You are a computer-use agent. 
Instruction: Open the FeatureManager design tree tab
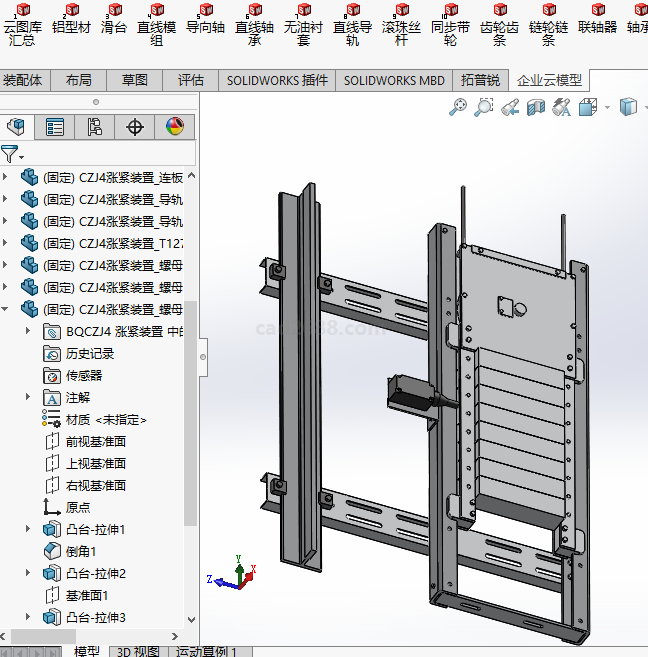click(15, 127)
